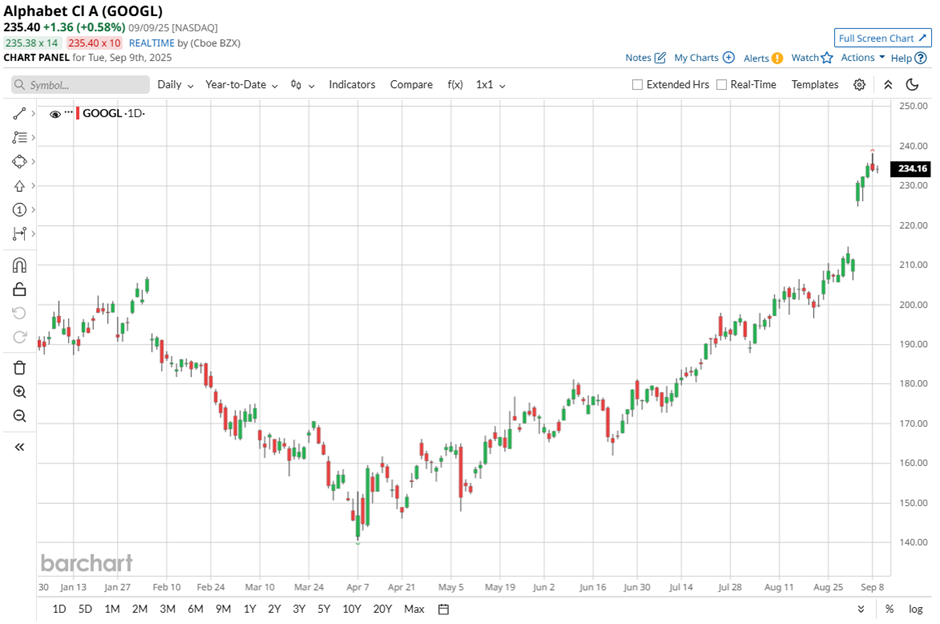Viewport: 940px width, 624px height.
Task: Open the Indicators menu
Action: (352, 85)
